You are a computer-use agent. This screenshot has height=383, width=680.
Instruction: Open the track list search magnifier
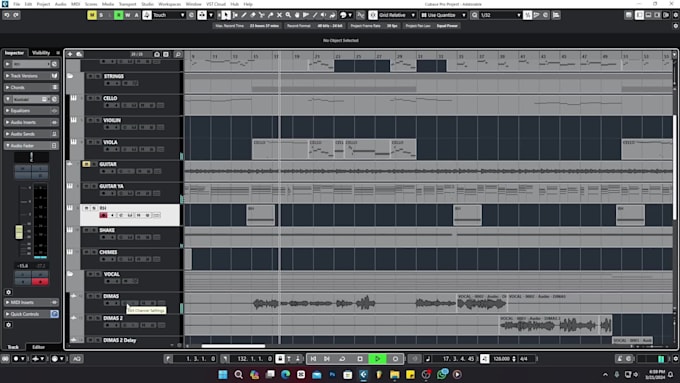tap(178, 54)
